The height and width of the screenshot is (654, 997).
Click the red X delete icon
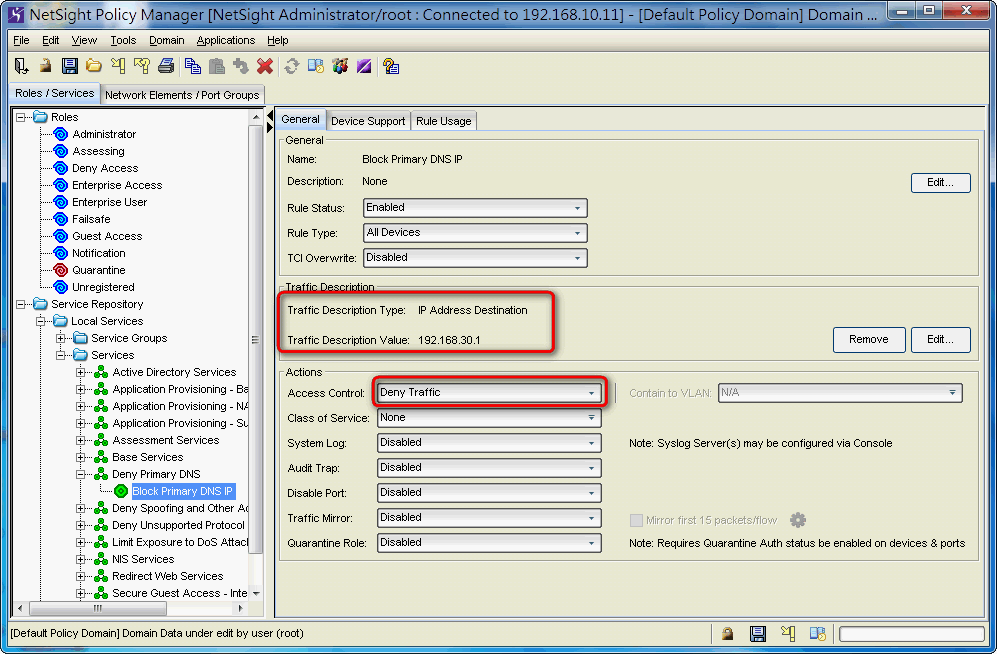pyautogui.click(x=265, y=66)
